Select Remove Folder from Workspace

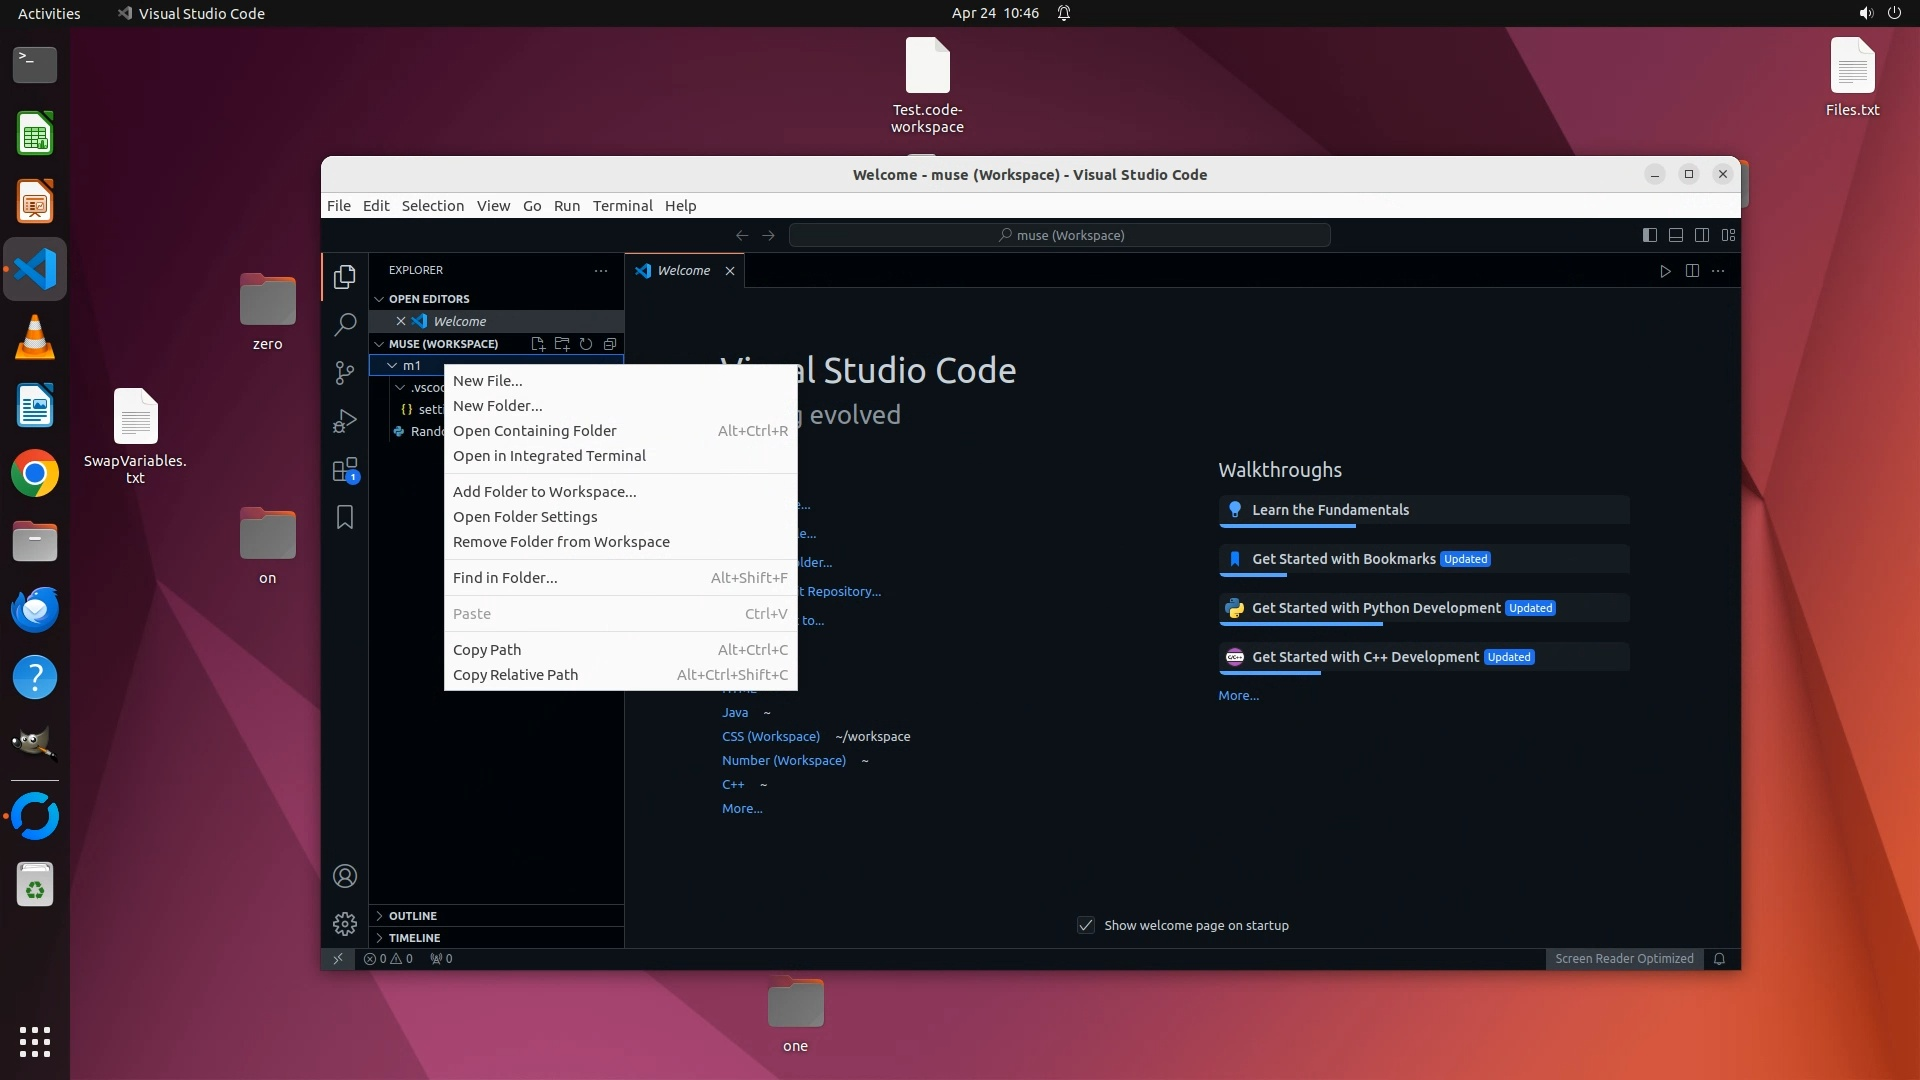[x=561, y=542]
